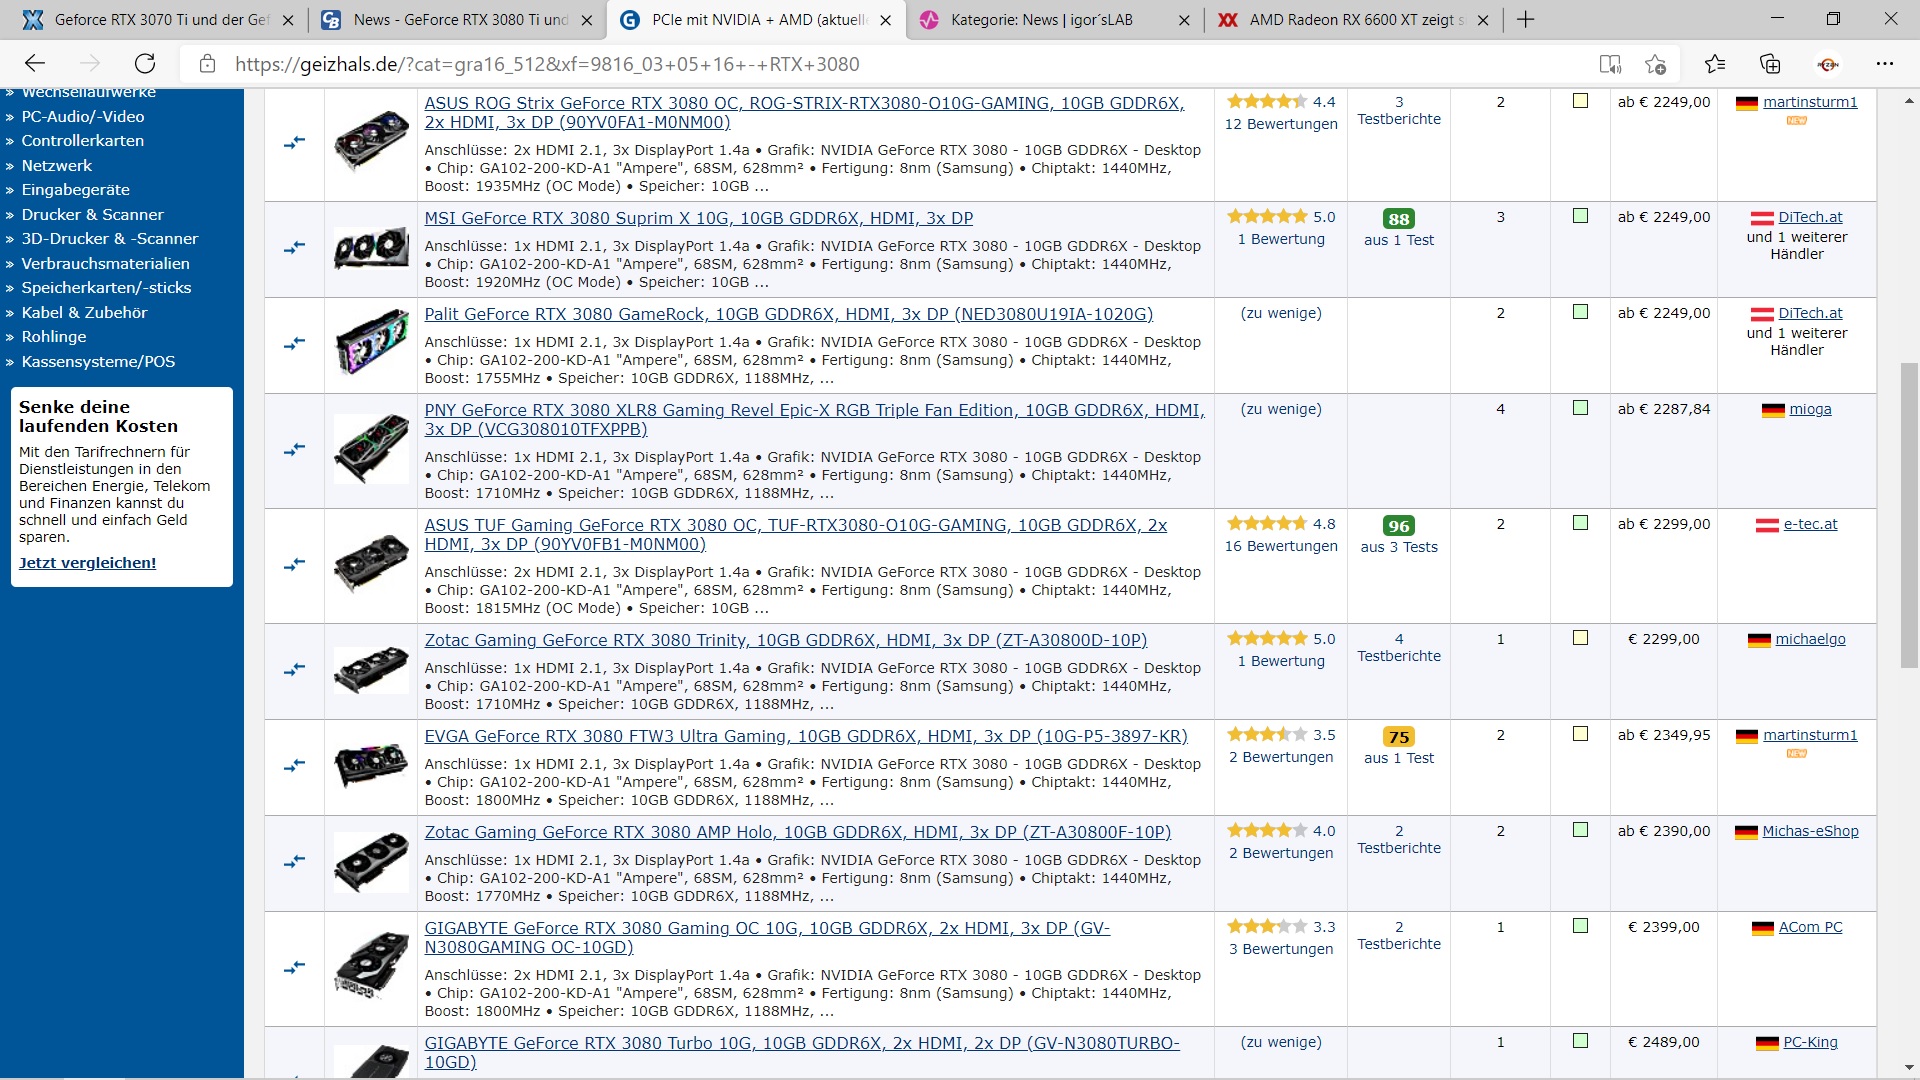This screenshot has height=1080, width=1920.
Task: Tick checkbox for GIGABYTE Gaming OC 10G
Action: [x=1580, y=926]
